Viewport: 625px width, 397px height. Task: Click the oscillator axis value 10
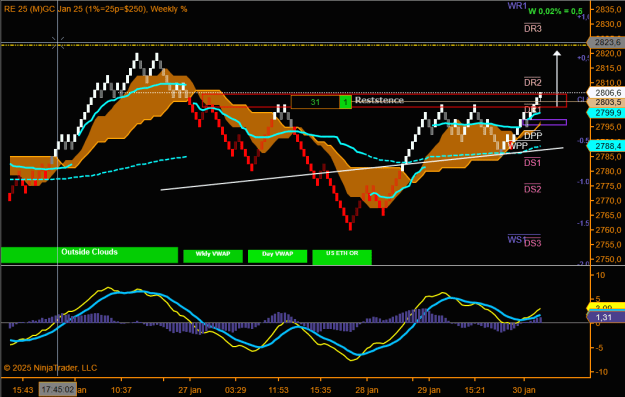(x=600, y=275)
